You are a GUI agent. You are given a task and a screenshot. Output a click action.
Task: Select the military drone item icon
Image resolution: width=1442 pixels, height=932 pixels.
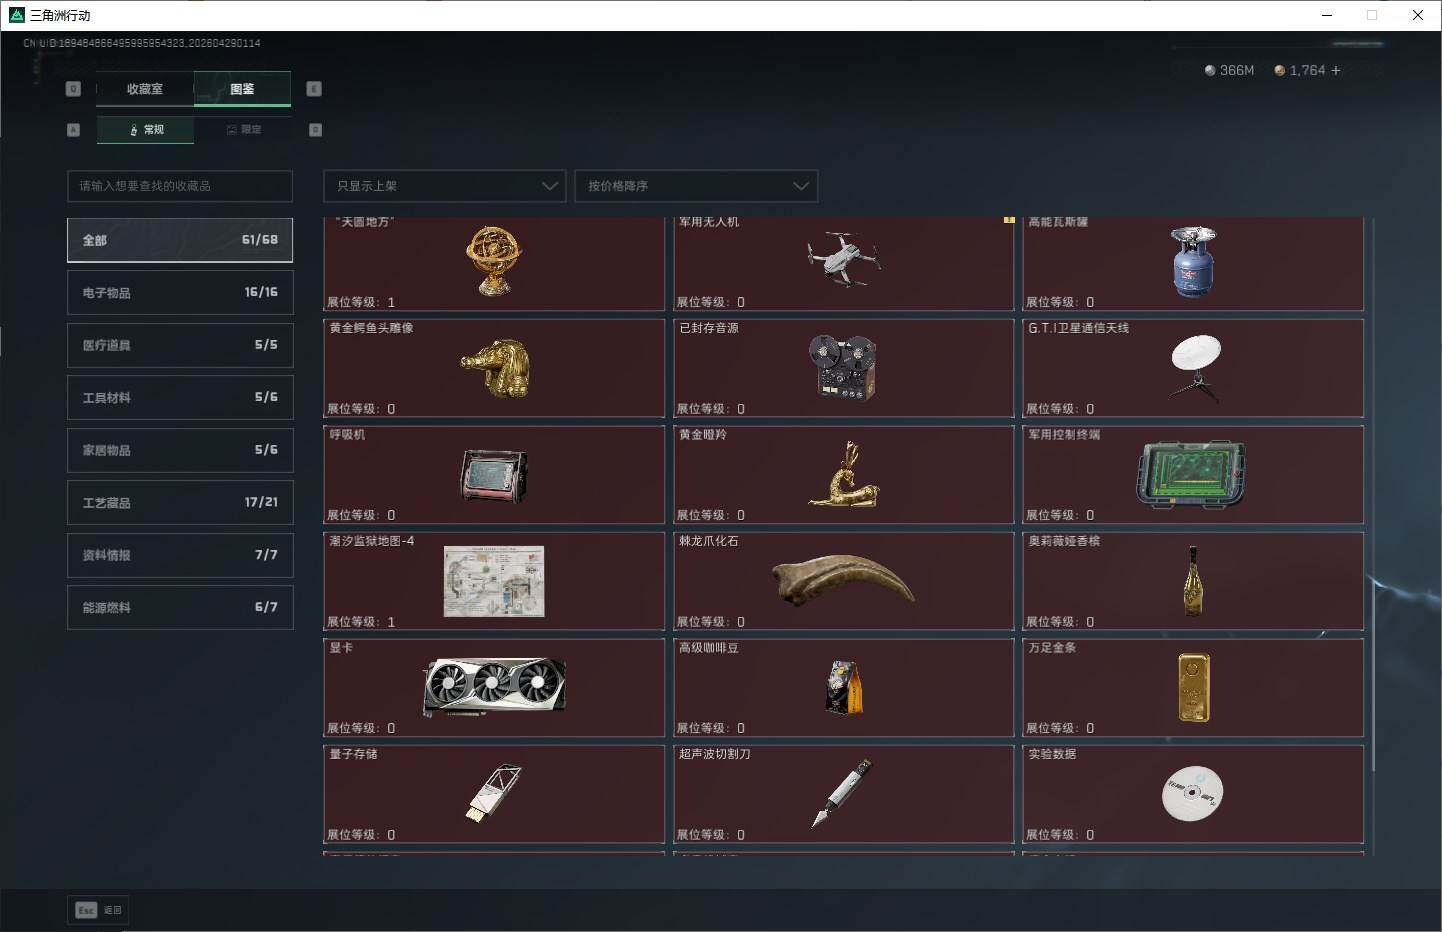843,258
